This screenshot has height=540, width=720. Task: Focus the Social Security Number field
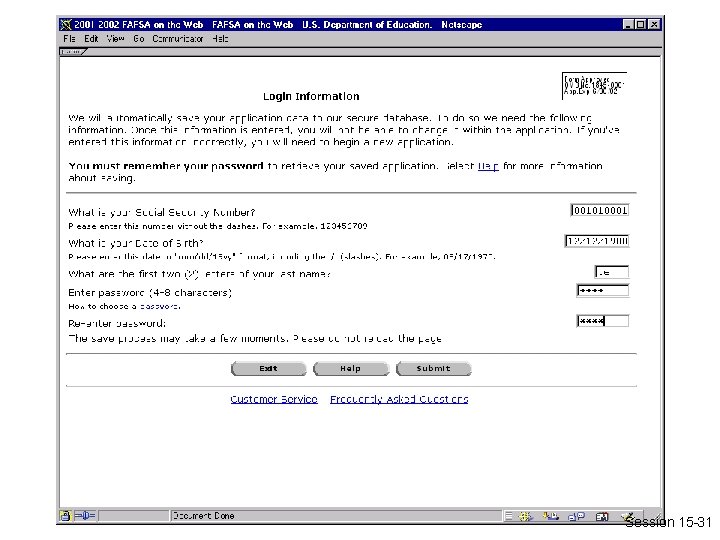click(x=600, y=210)
